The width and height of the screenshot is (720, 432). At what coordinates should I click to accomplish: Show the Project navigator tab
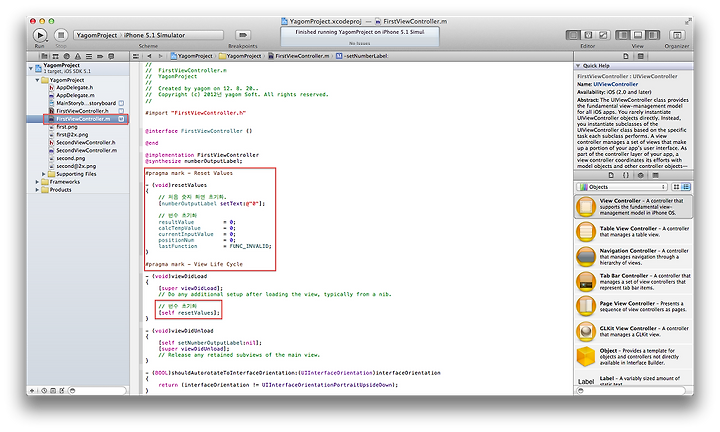click(45, 56)
